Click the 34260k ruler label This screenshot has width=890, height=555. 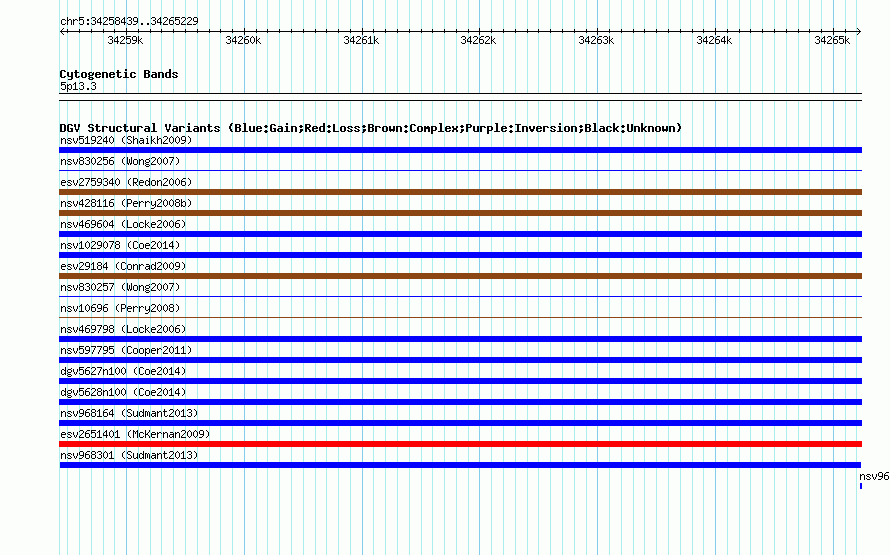click(244, 40)
